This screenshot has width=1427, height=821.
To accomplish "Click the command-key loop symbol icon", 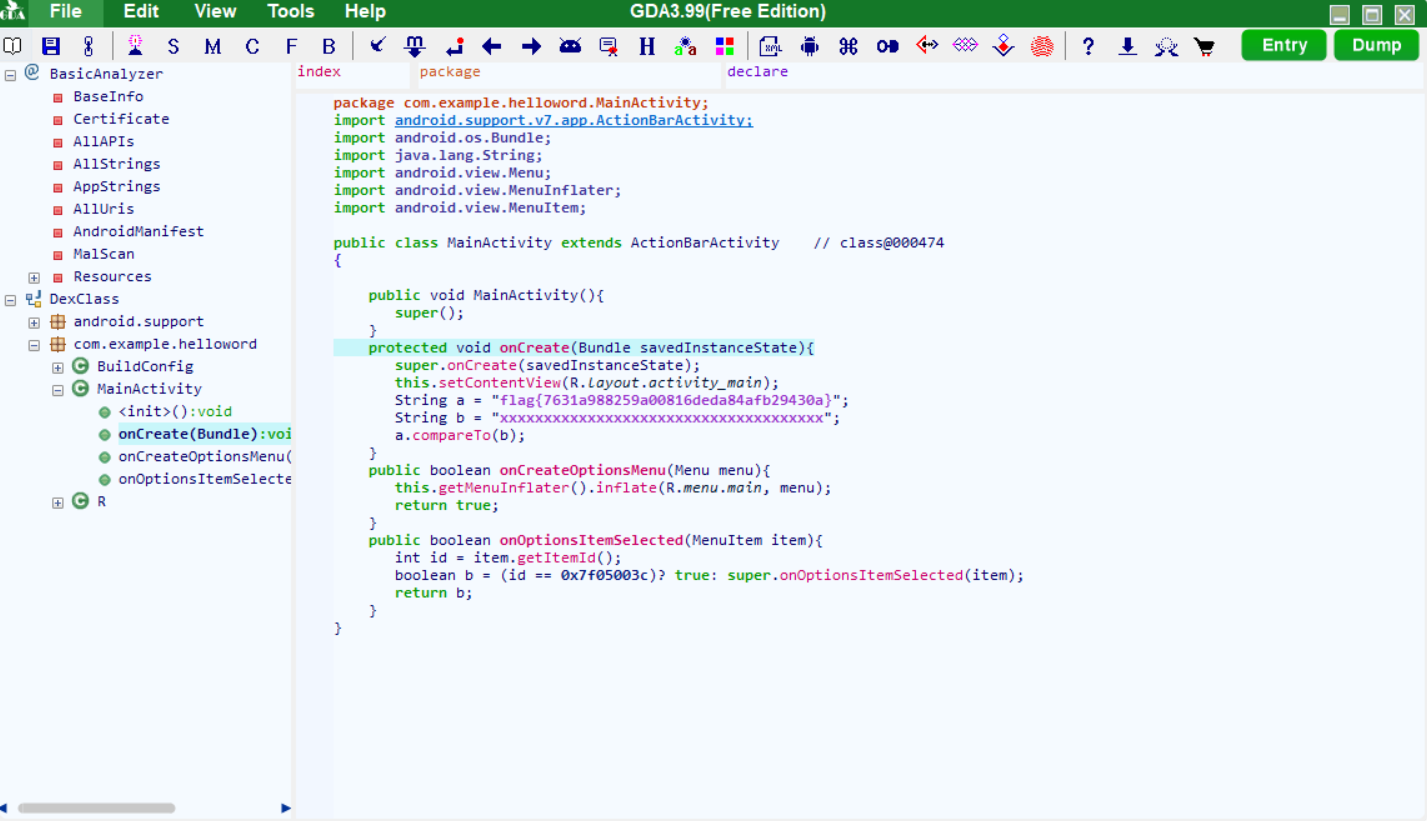I will (848, 46).
